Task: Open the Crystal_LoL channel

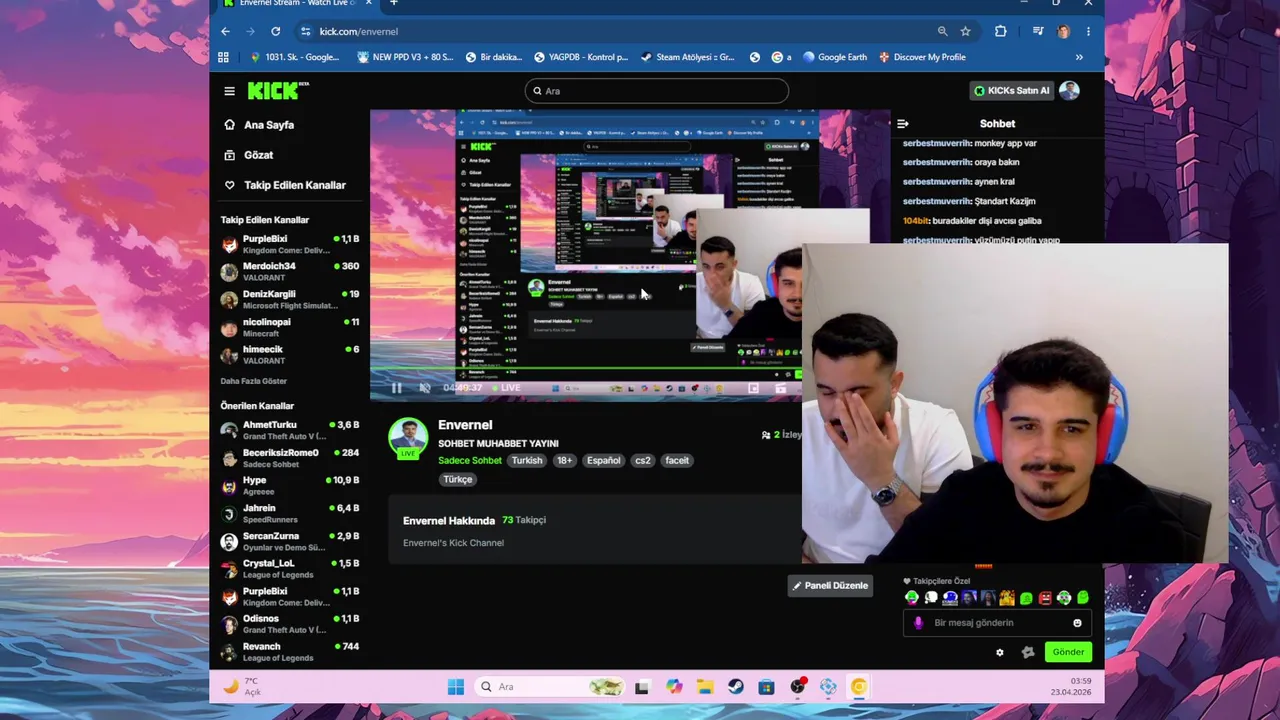Action: [x=290, y=569]
